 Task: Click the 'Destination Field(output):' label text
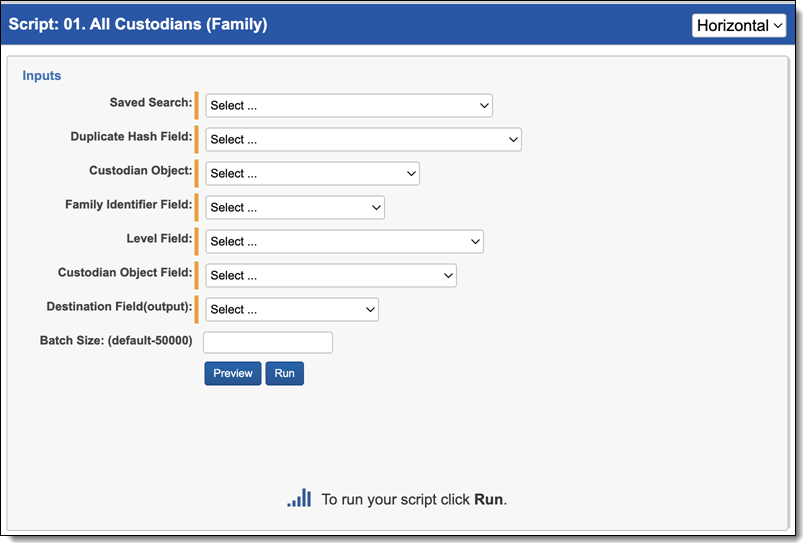[x=119, y=307]
